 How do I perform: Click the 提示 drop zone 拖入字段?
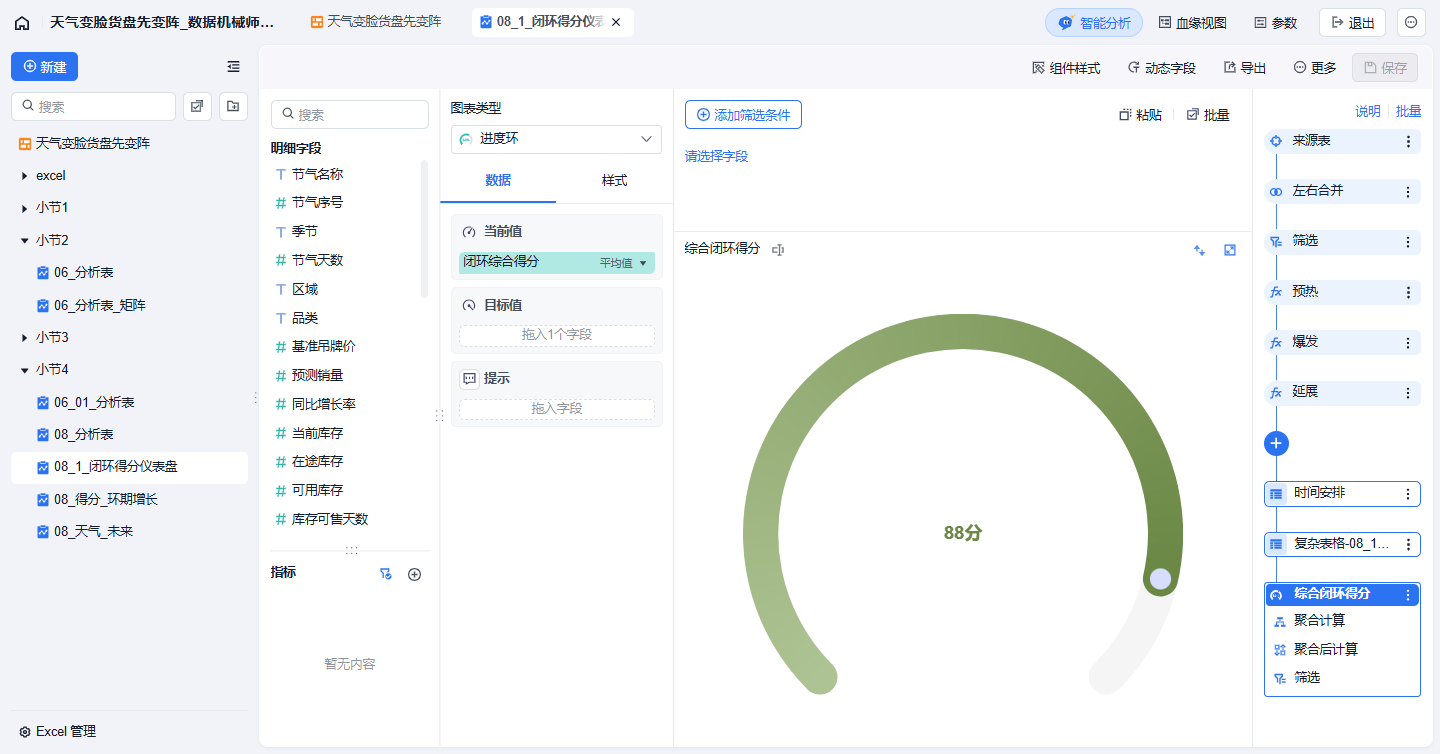557,408
